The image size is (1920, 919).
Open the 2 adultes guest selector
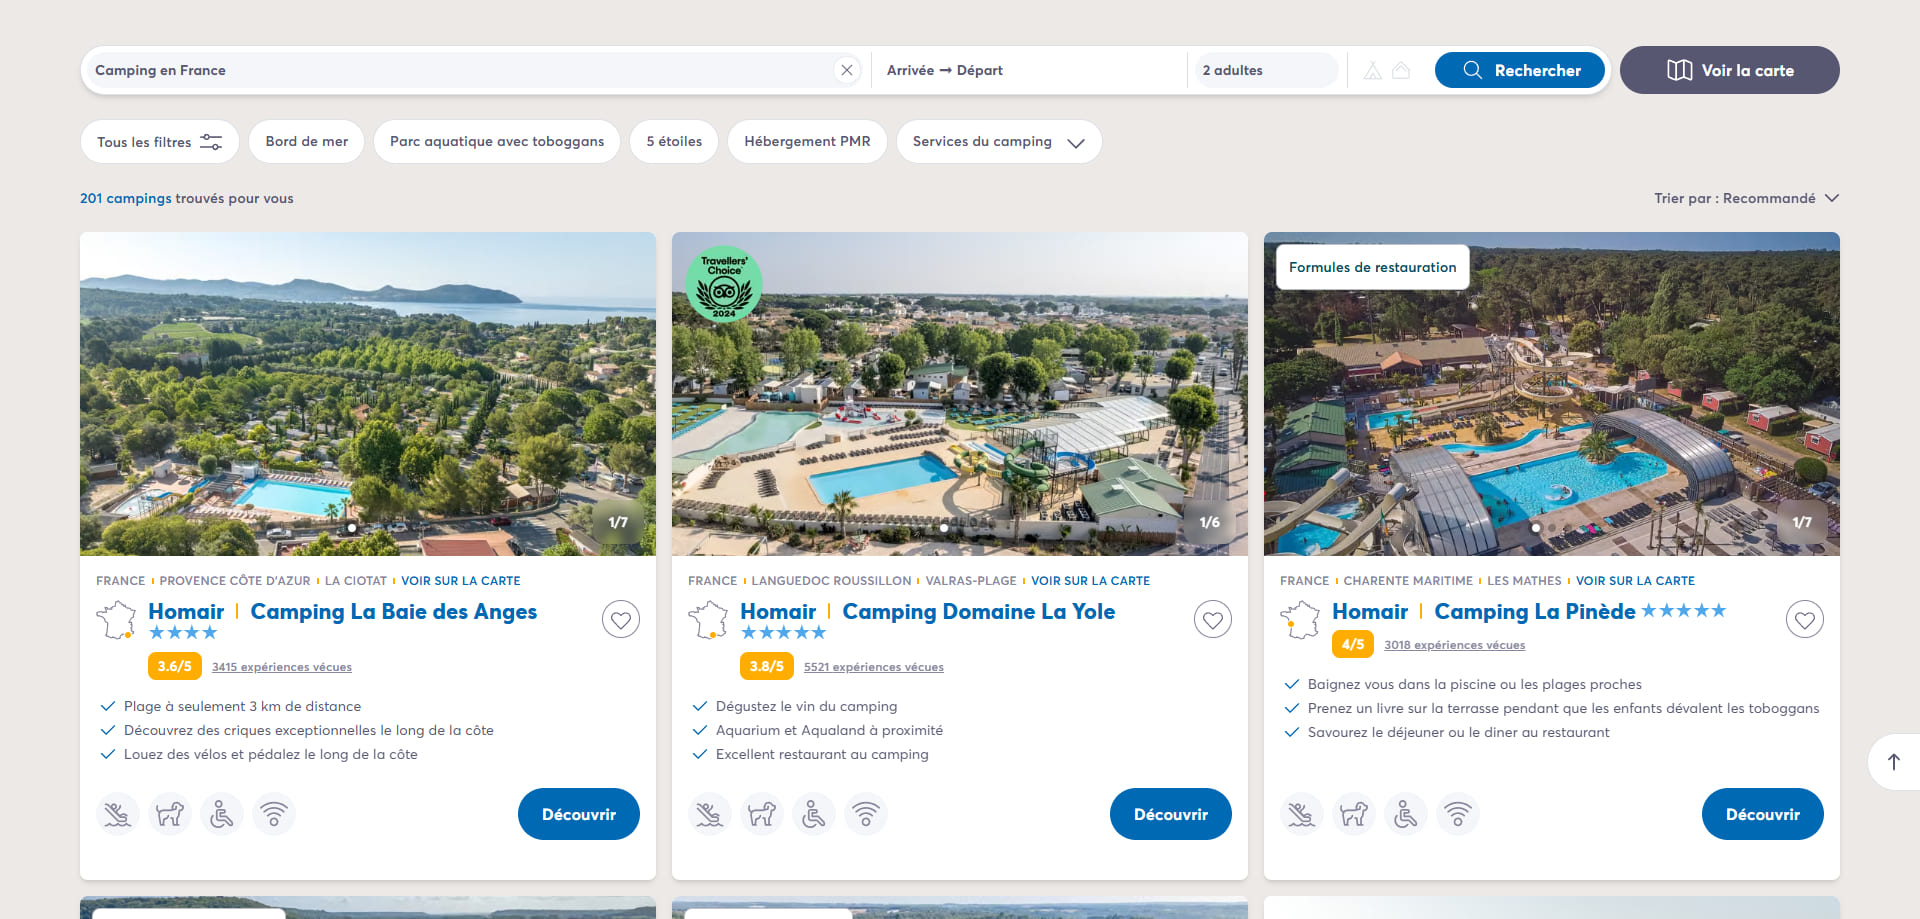point(1266,70)
